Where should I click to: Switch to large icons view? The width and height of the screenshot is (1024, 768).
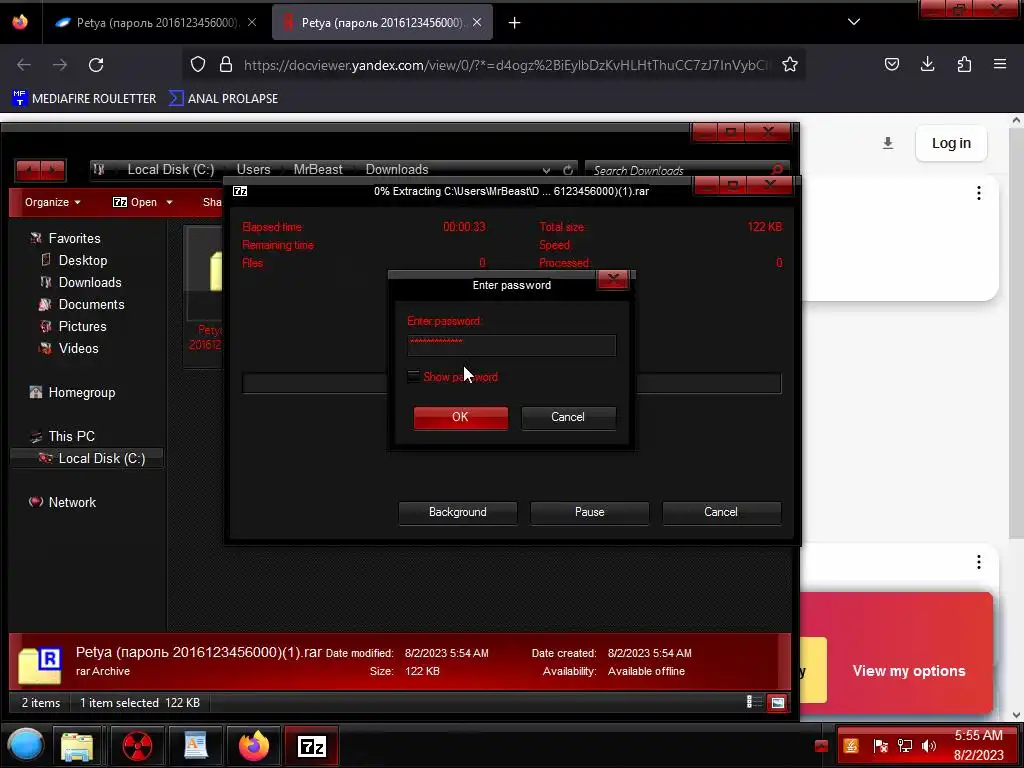coord(778,703)
